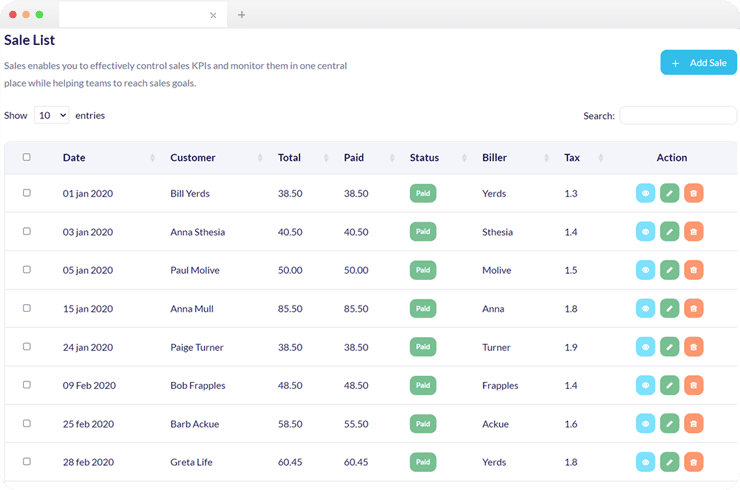The width and height of the screenshot is (740, 490).
Task: Click the Action column header
Action: coord(672,158)
